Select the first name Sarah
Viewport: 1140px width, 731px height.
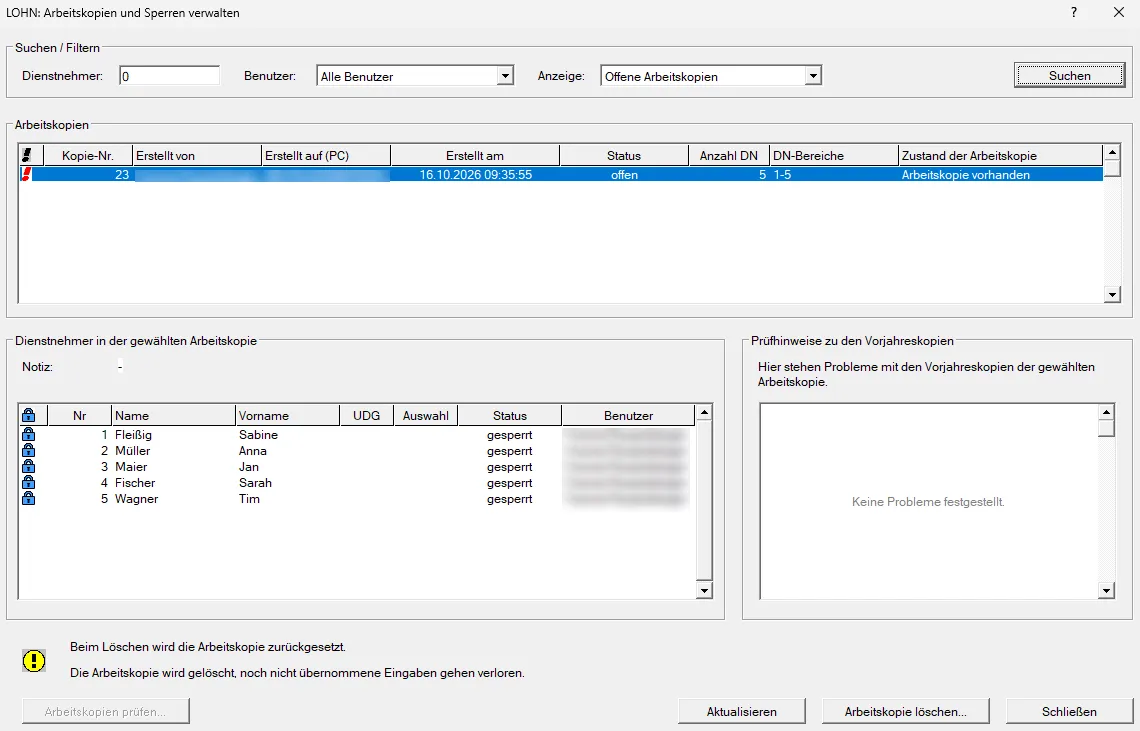[255, 483]
